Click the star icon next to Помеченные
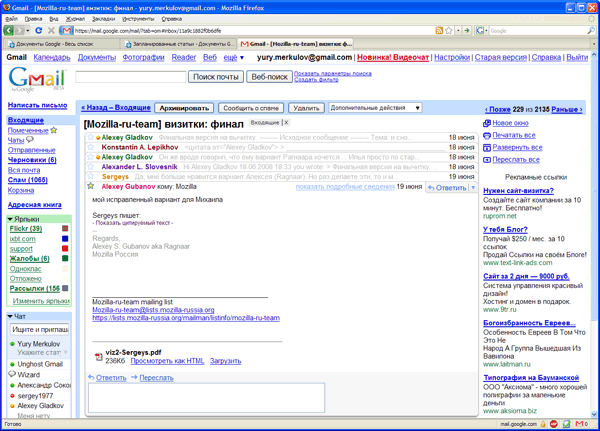The height and width of the screenshot is (431, 600). pyautogui.click(x=54, y=130)
